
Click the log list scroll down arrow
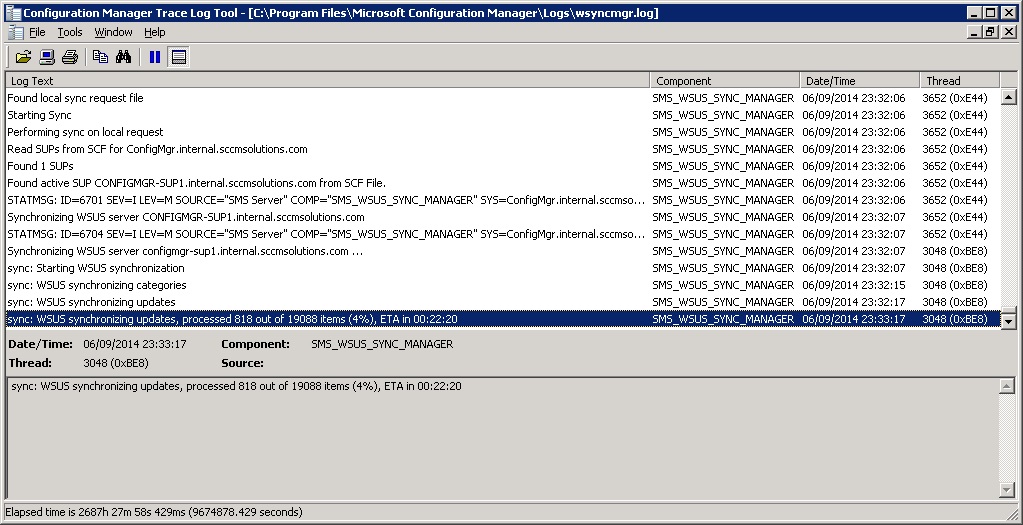point(1008,321)
